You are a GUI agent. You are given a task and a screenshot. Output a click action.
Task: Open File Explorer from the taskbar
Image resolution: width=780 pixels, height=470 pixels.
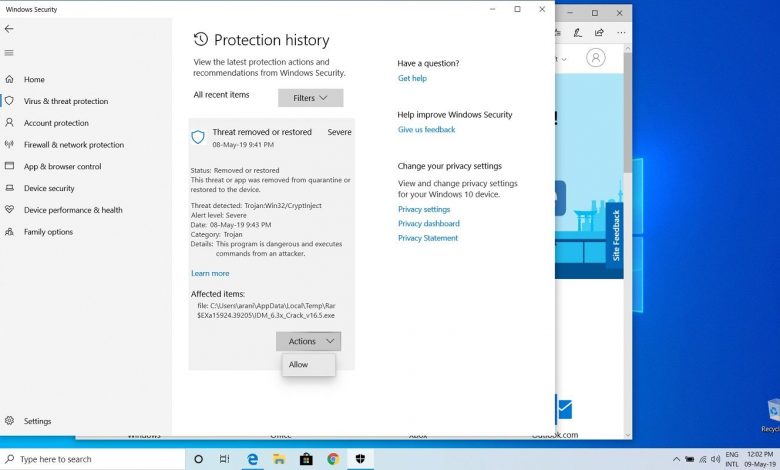point(279,459)
